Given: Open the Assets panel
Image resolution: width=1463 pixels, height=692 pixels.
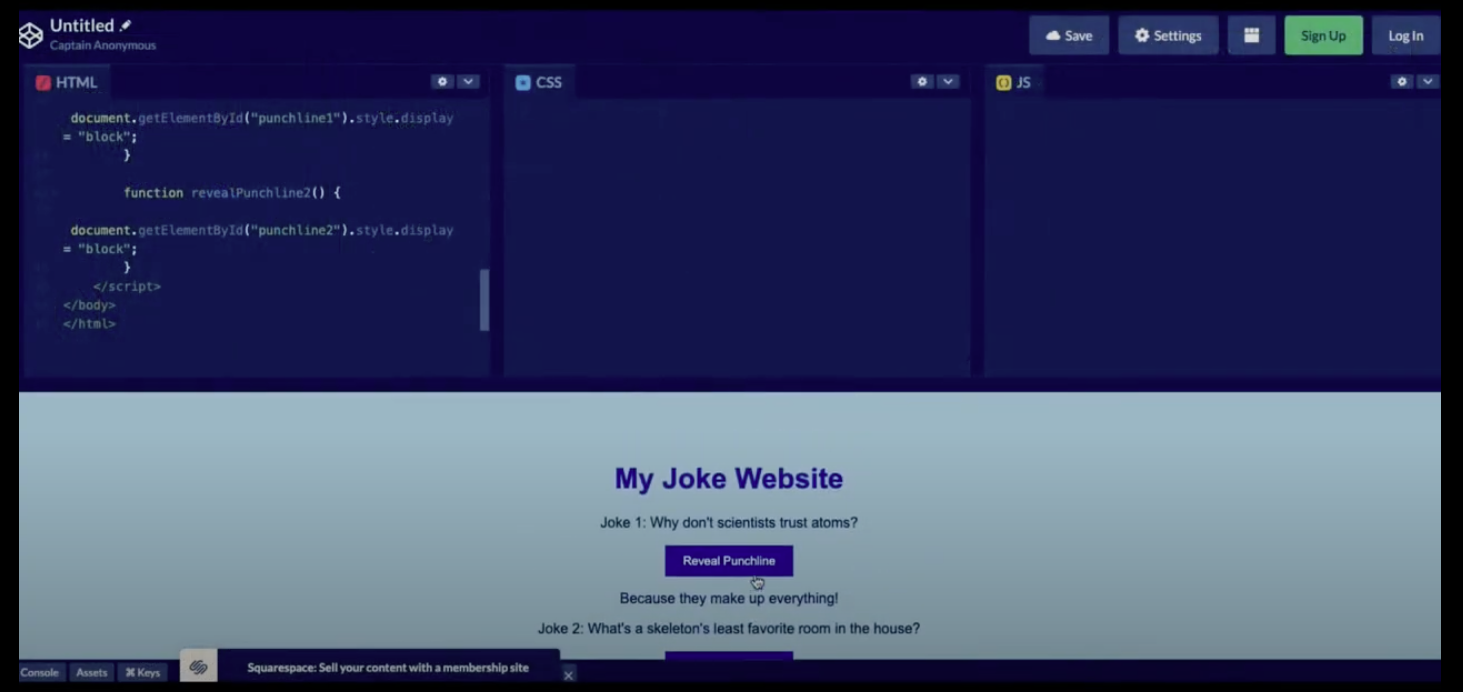Looking at the screenshot, I should tap(92, 673).
